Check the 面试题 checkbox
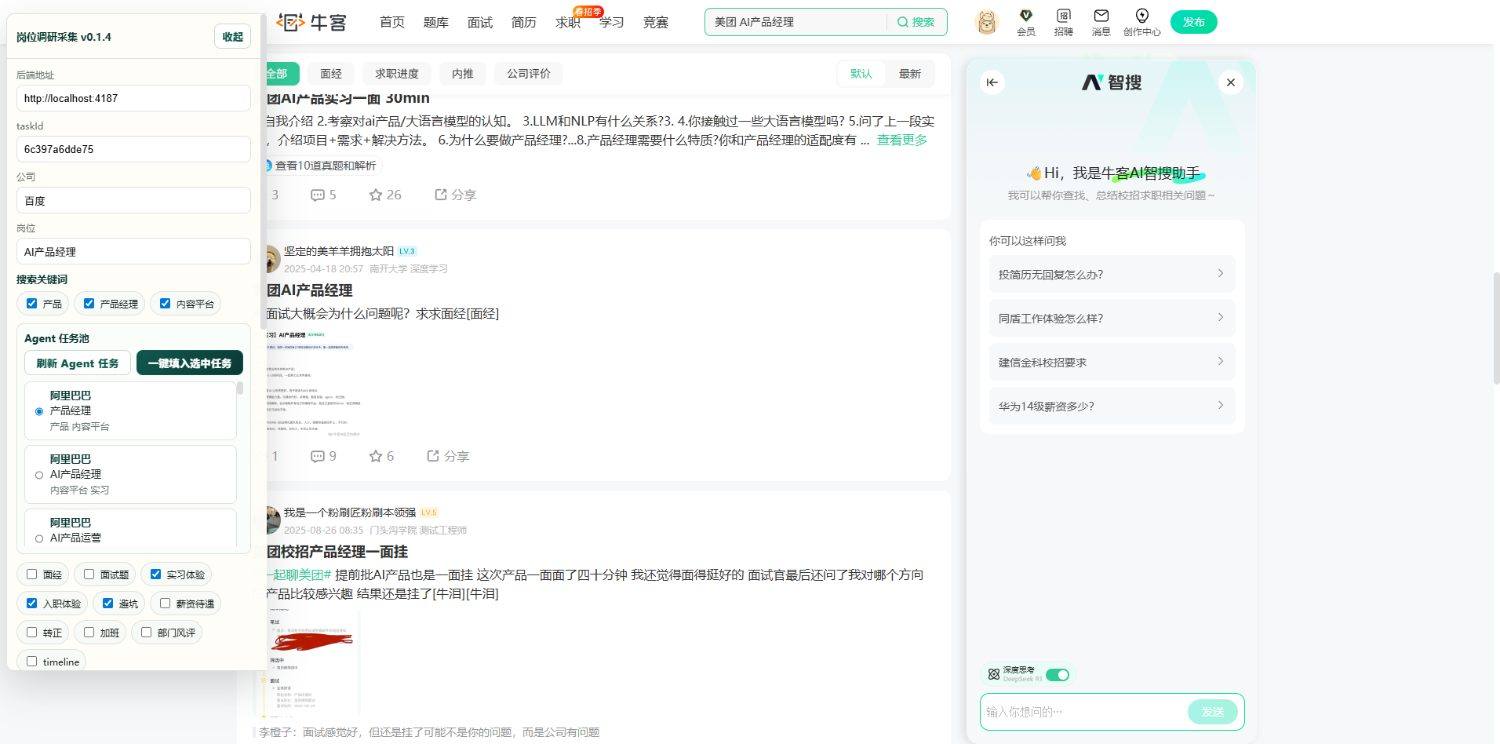This screenshot has width=1500, height=744. pos(89,575)
